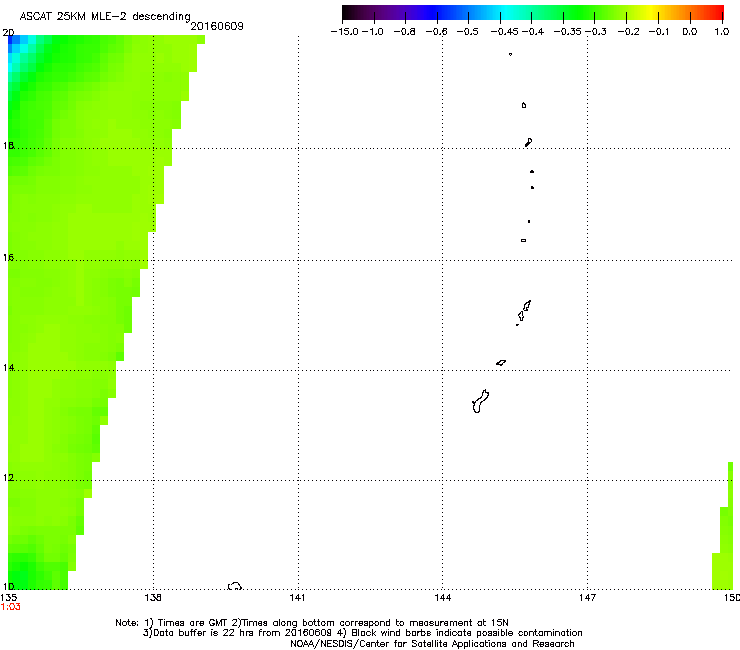Click the red end of the color bar
The height and width of the screenshot is (650, 740).
click(x=714, y=12)
